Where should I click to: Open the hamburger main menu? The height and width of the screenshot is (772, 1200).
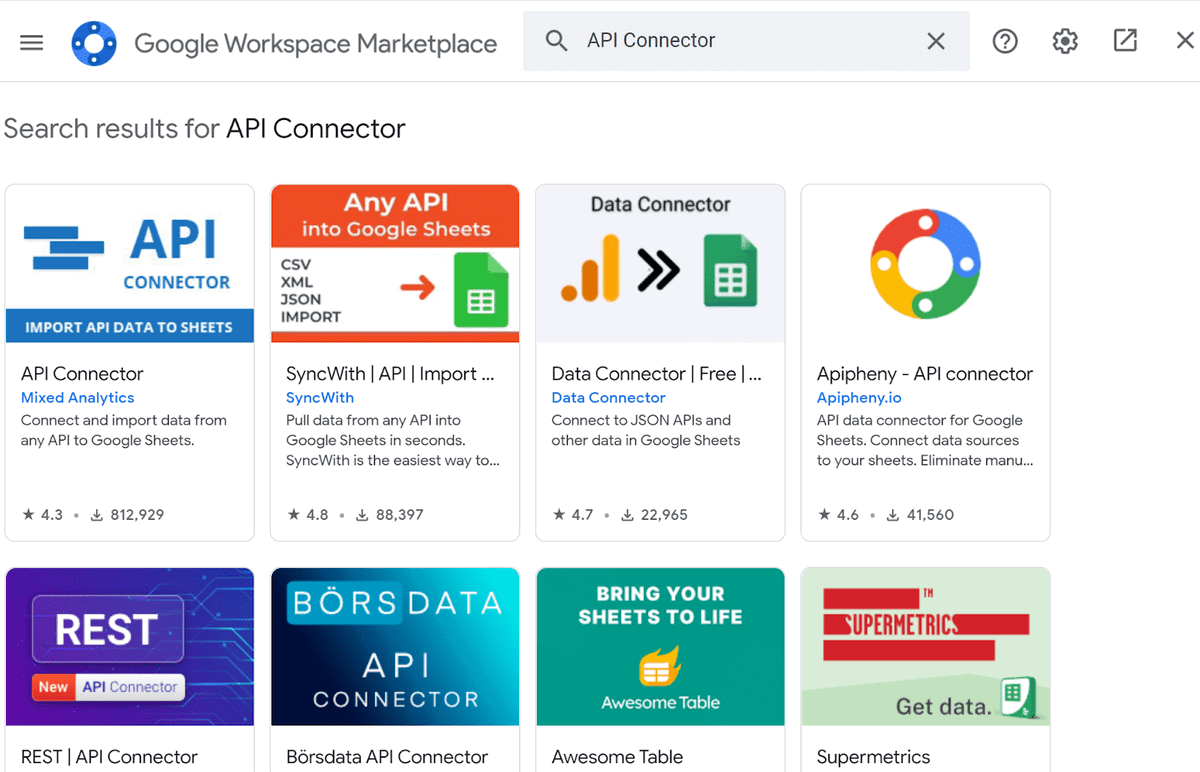(x=32, y=42)
